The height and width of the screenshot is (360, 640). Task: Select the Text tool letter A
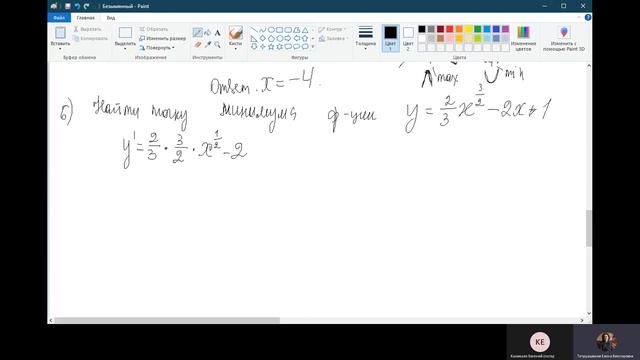[x=217, y=33]
